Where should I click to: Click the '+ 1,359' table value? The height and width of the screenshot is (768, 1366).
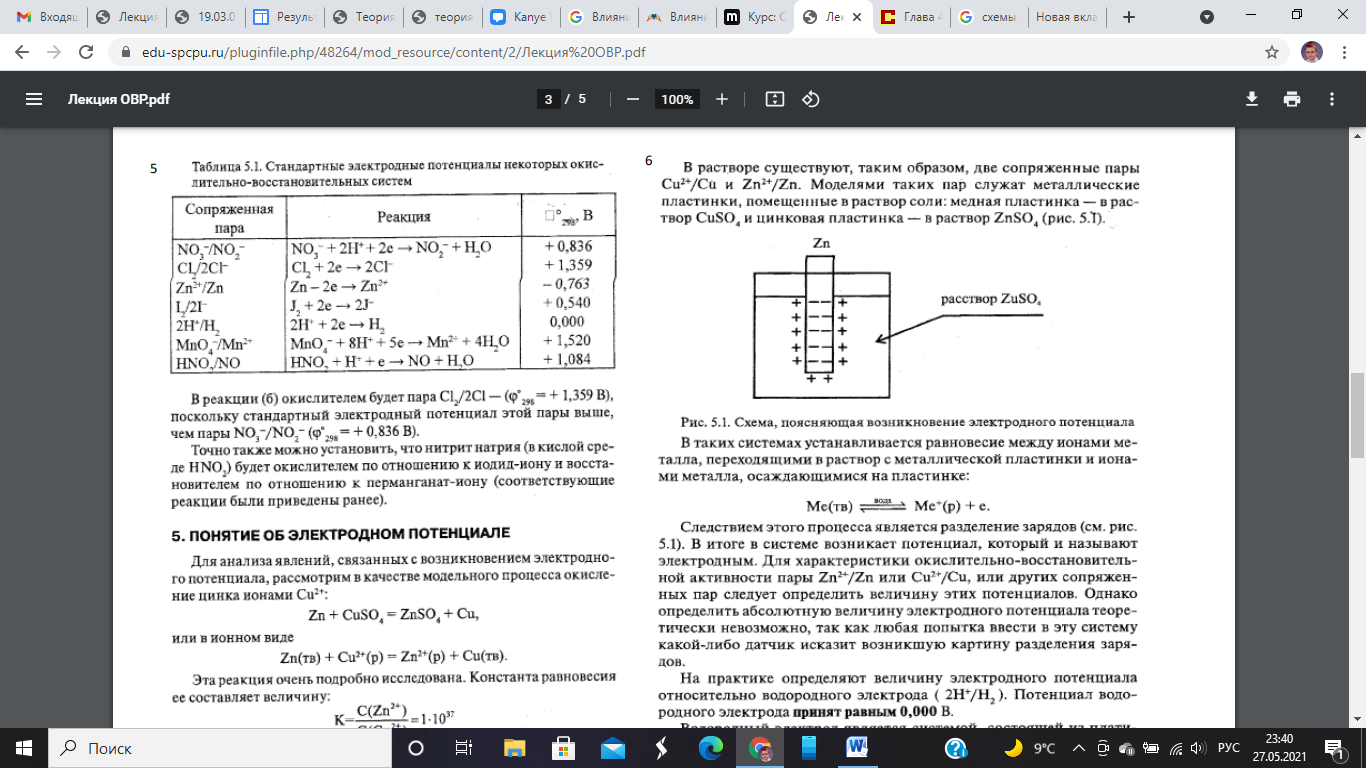pos(568,265)
